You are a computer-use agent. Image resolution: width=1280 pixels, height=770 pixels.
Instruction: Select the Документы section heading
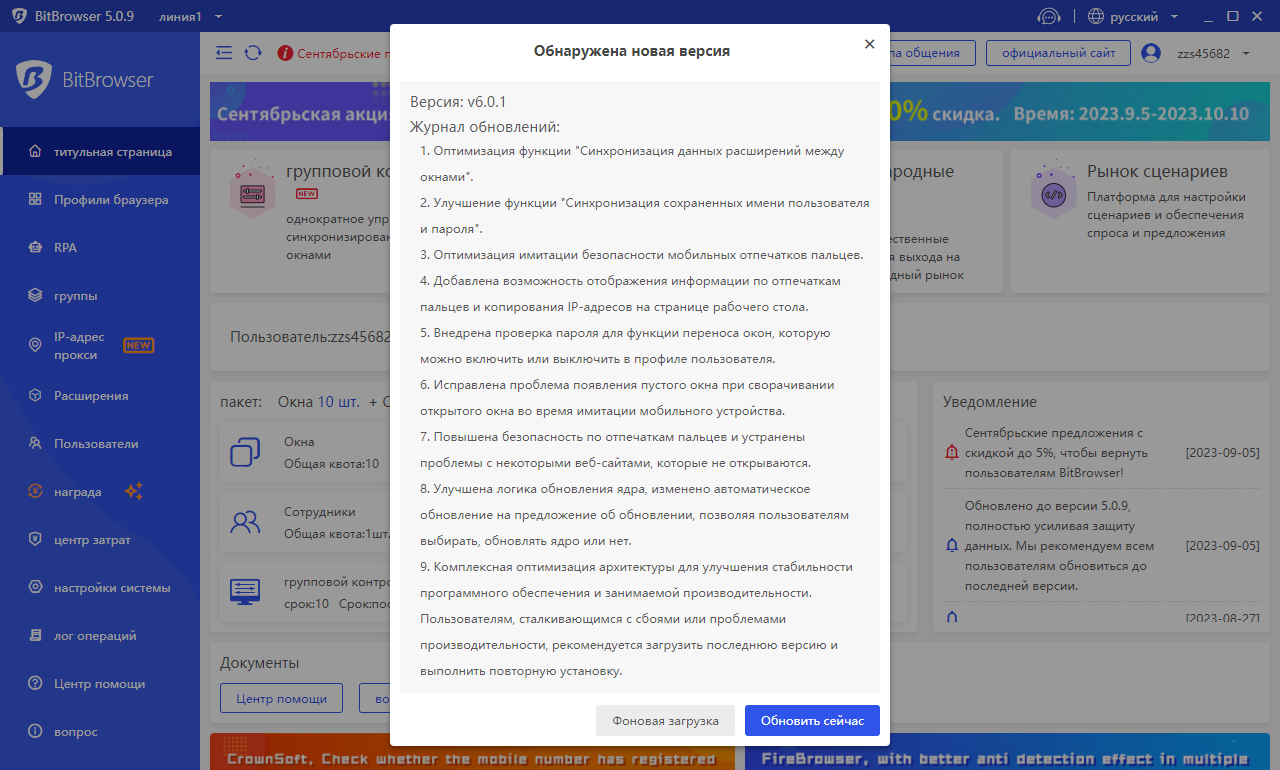(260, 663)
